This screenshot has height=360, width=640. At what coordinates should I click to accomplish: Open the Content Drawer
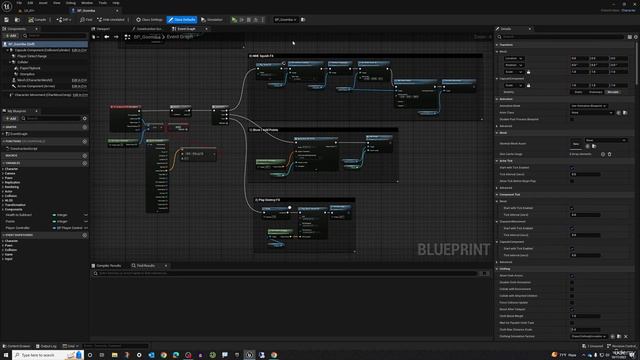click(x=17, y=346)
